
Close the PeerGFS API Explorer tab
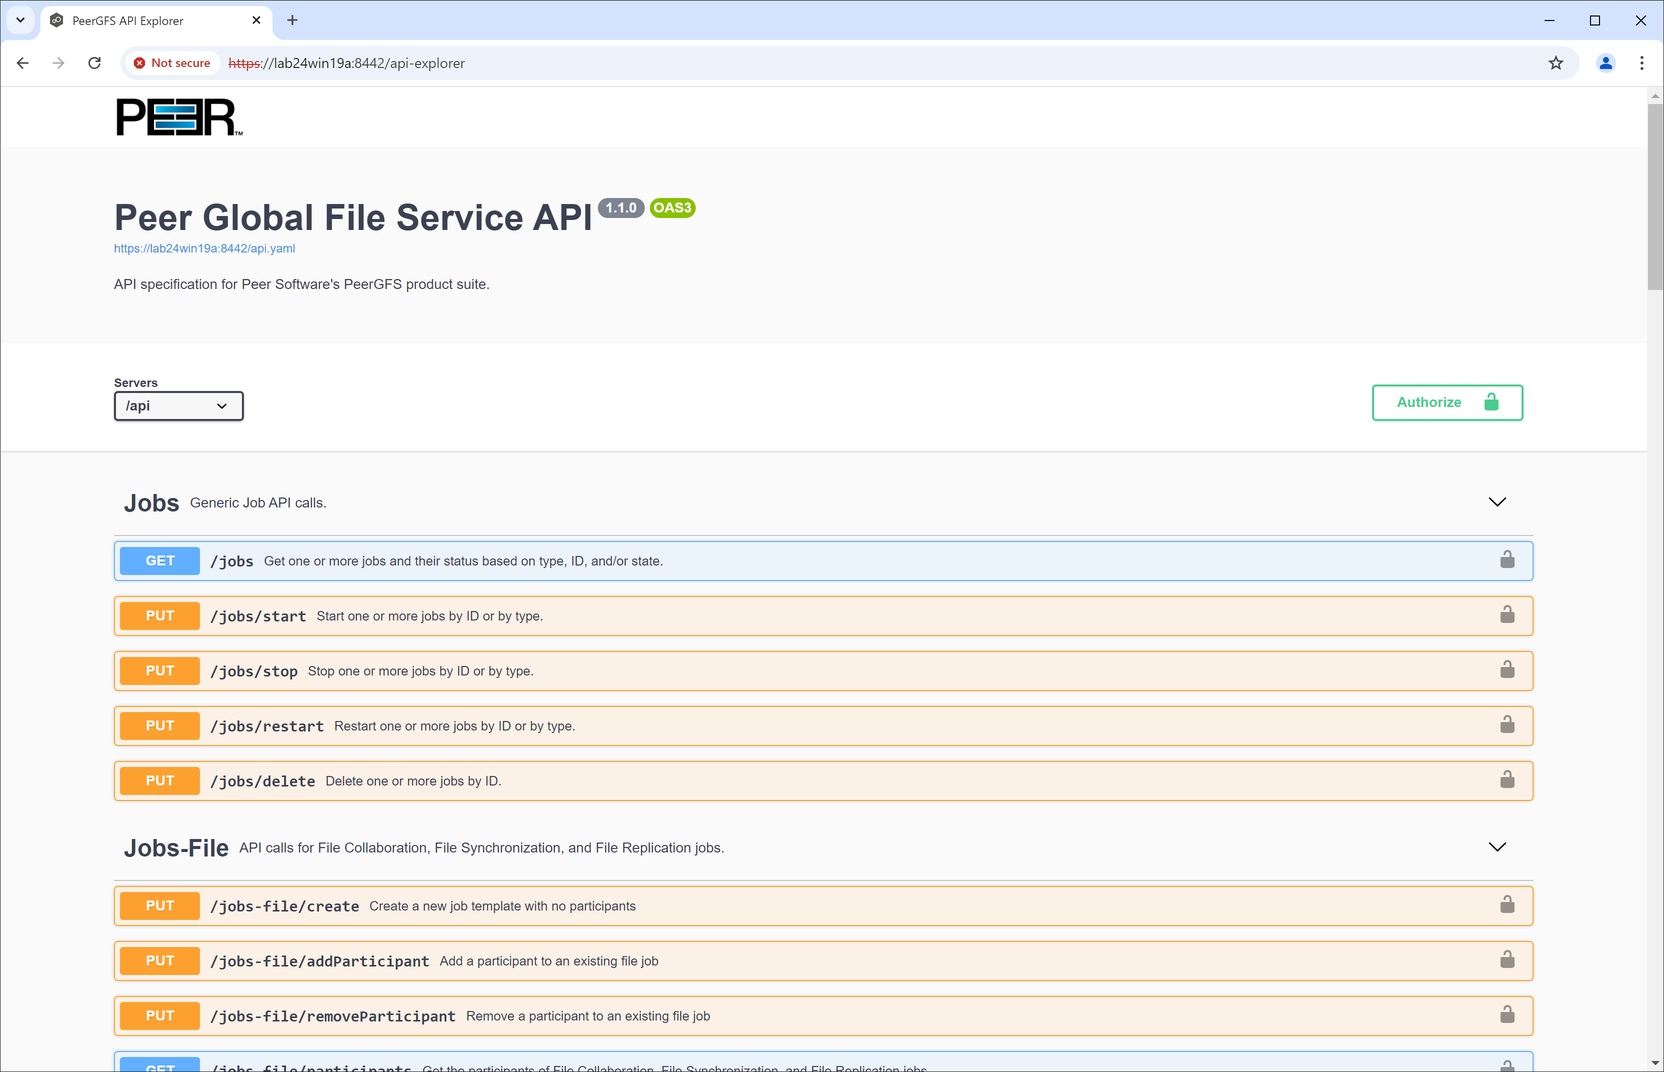click(256, 20)
